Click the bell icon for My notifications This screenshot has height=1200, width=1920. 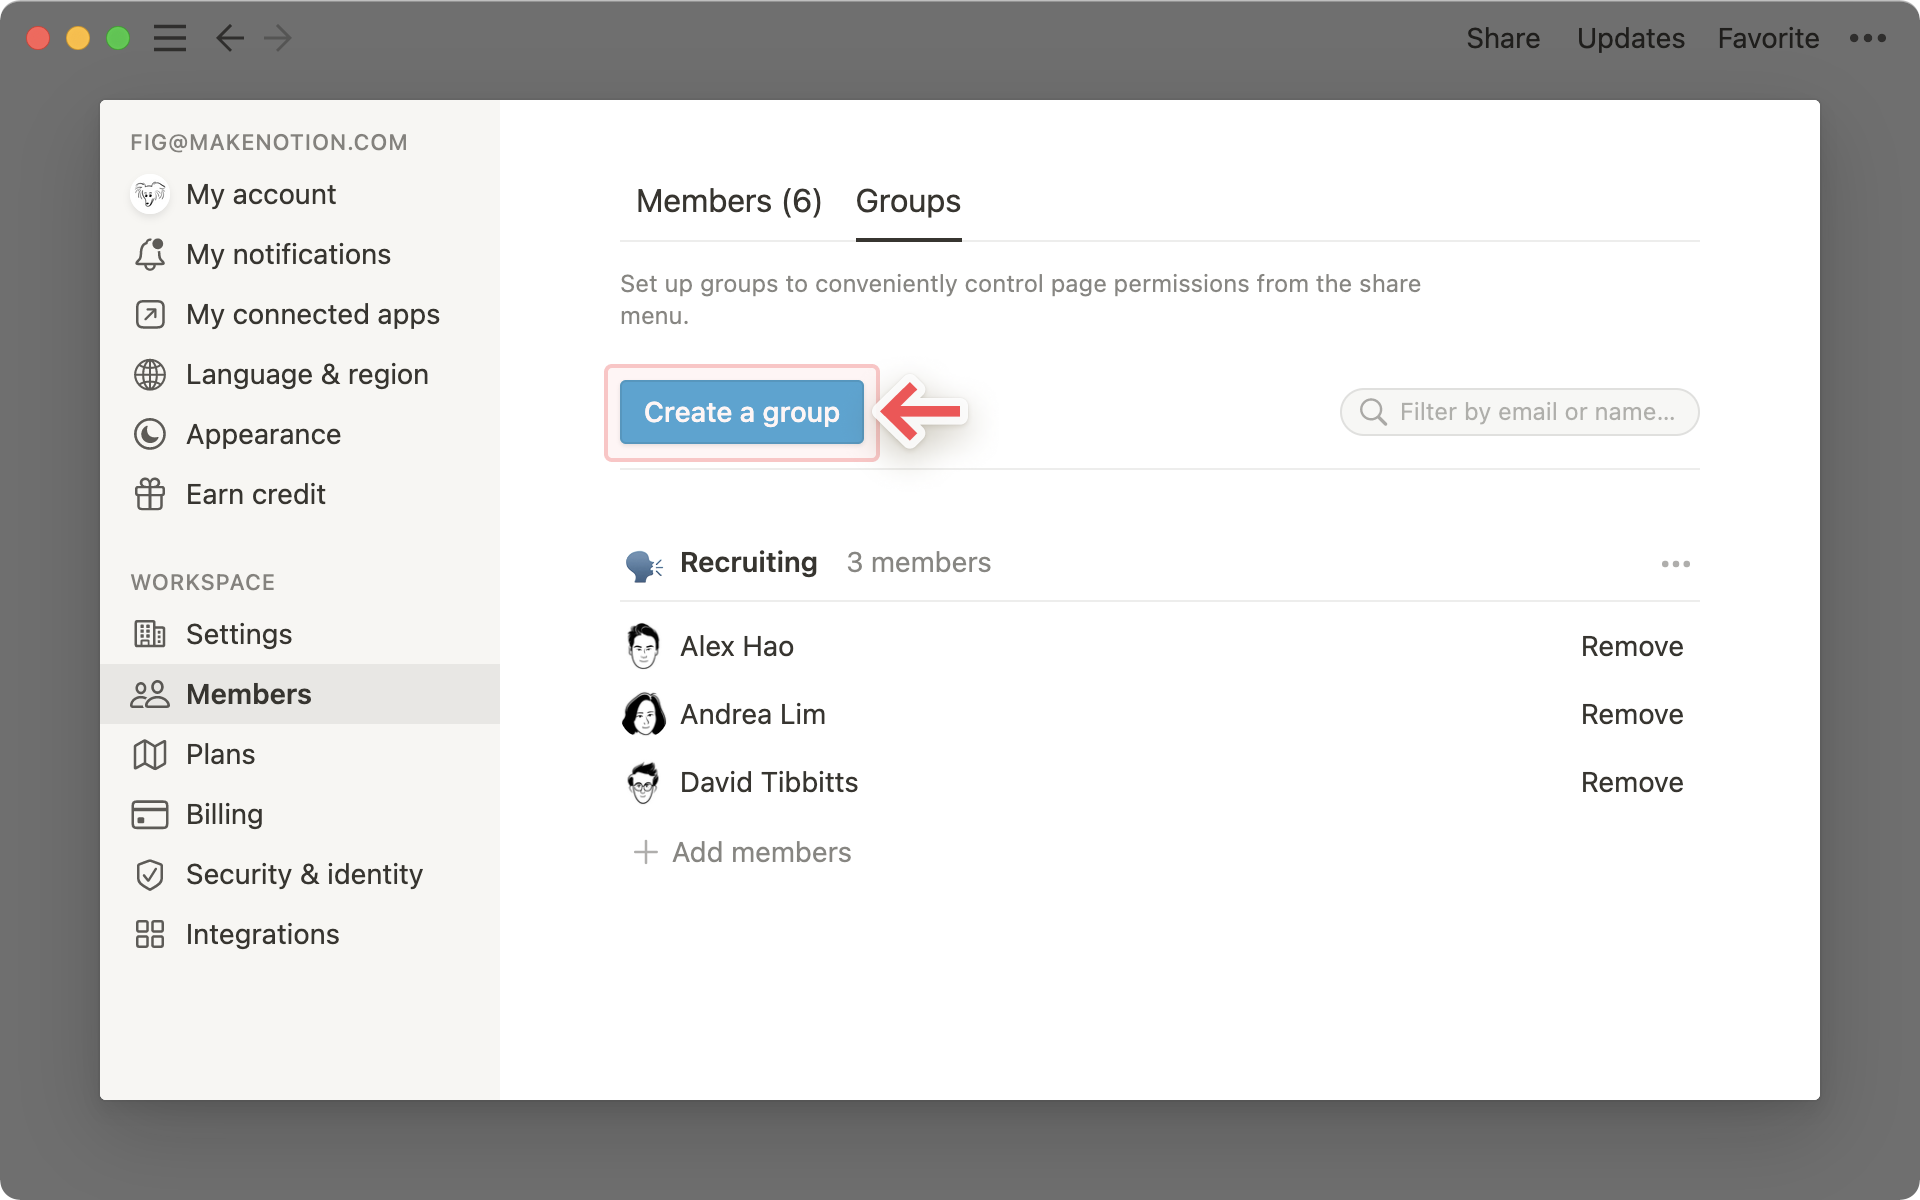(150, 254)
